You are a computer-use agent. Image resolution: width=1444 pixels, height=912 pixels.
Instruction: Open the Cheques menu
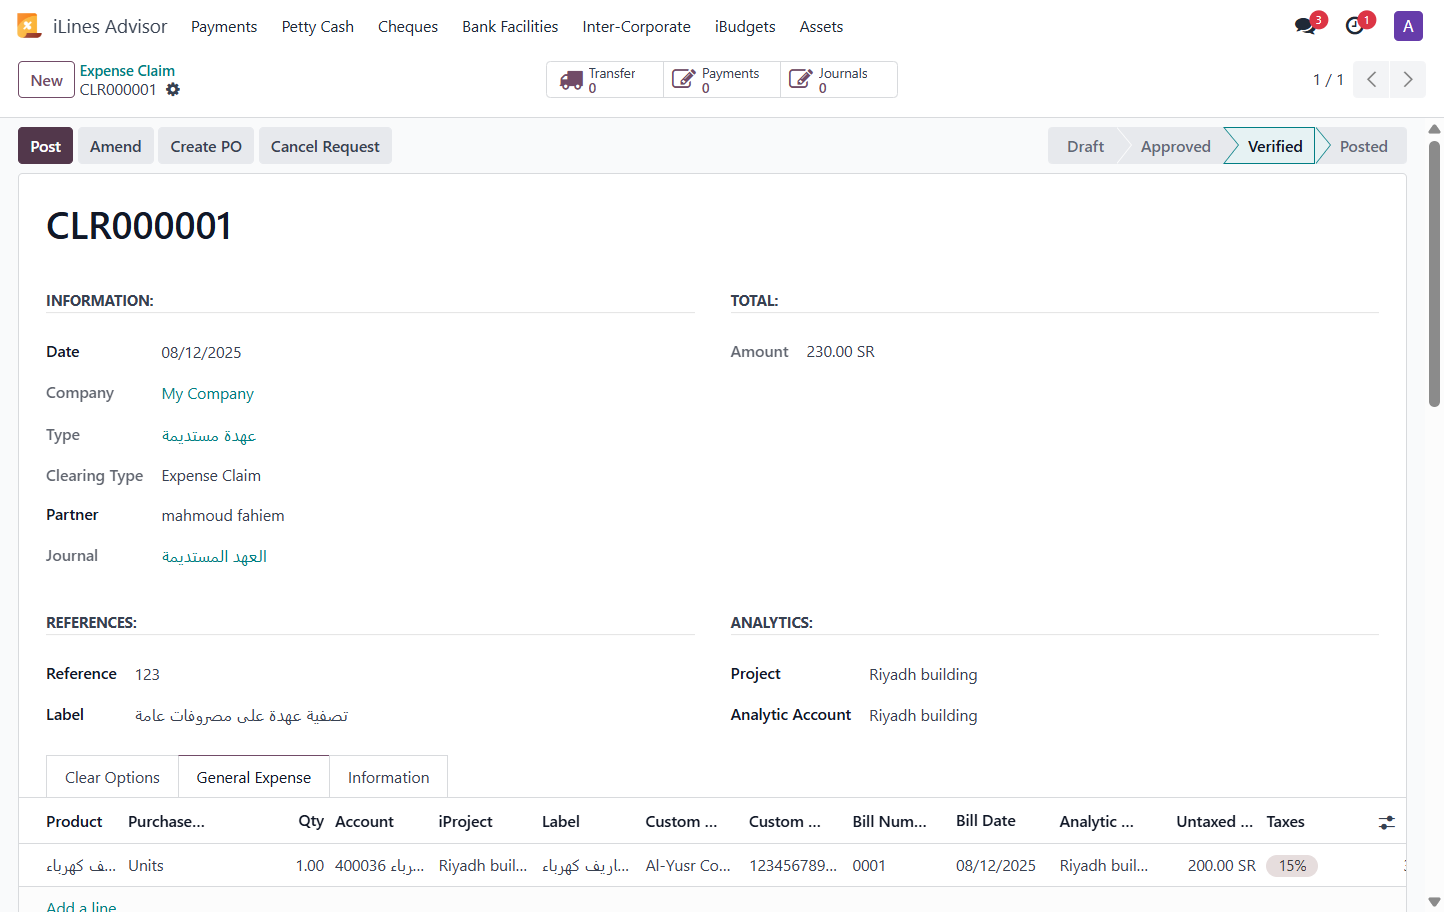[408, 27]
